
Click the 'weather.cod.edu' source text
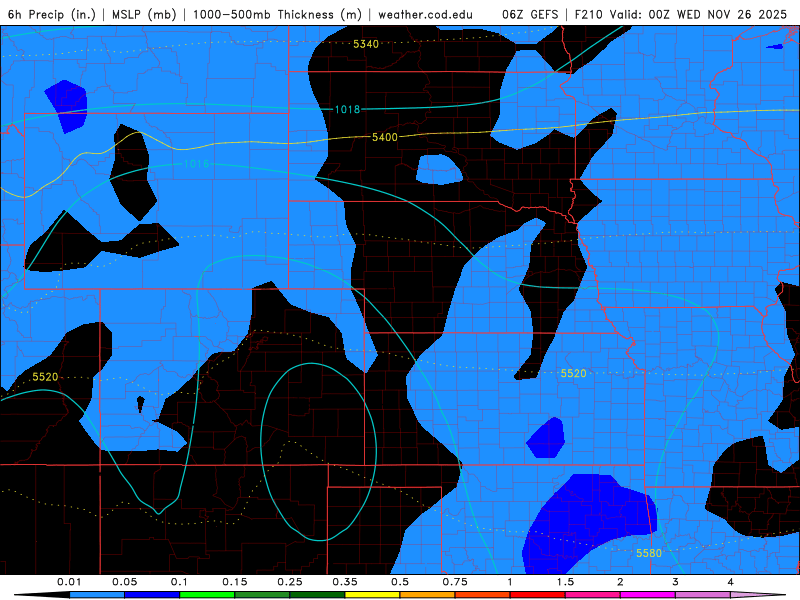(x=425, y=14)
